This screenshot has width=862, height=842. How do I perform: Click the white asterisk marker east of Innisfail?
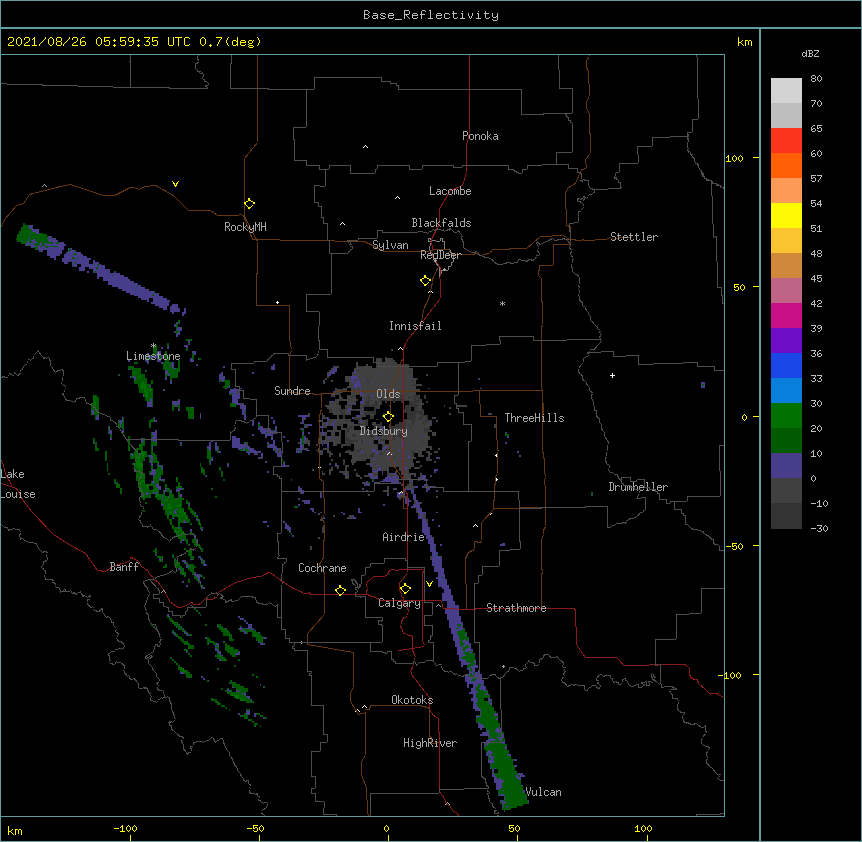coord(502,303)
